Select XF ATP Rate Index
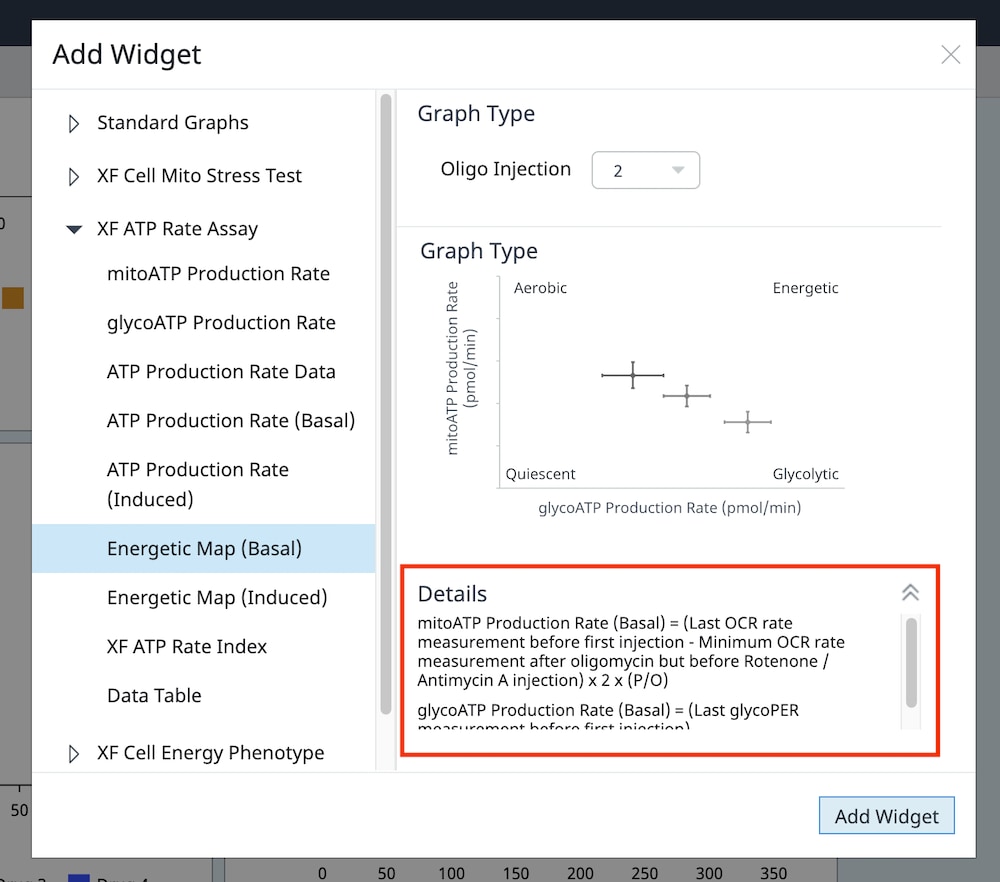This screenshot has height=882, width=1000. click(187, 647)
